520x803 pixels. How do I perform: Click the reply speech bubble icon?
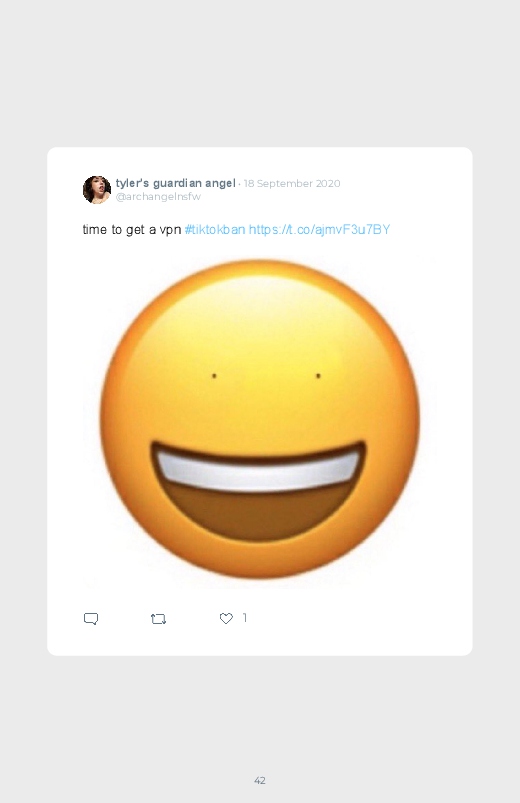91,619
